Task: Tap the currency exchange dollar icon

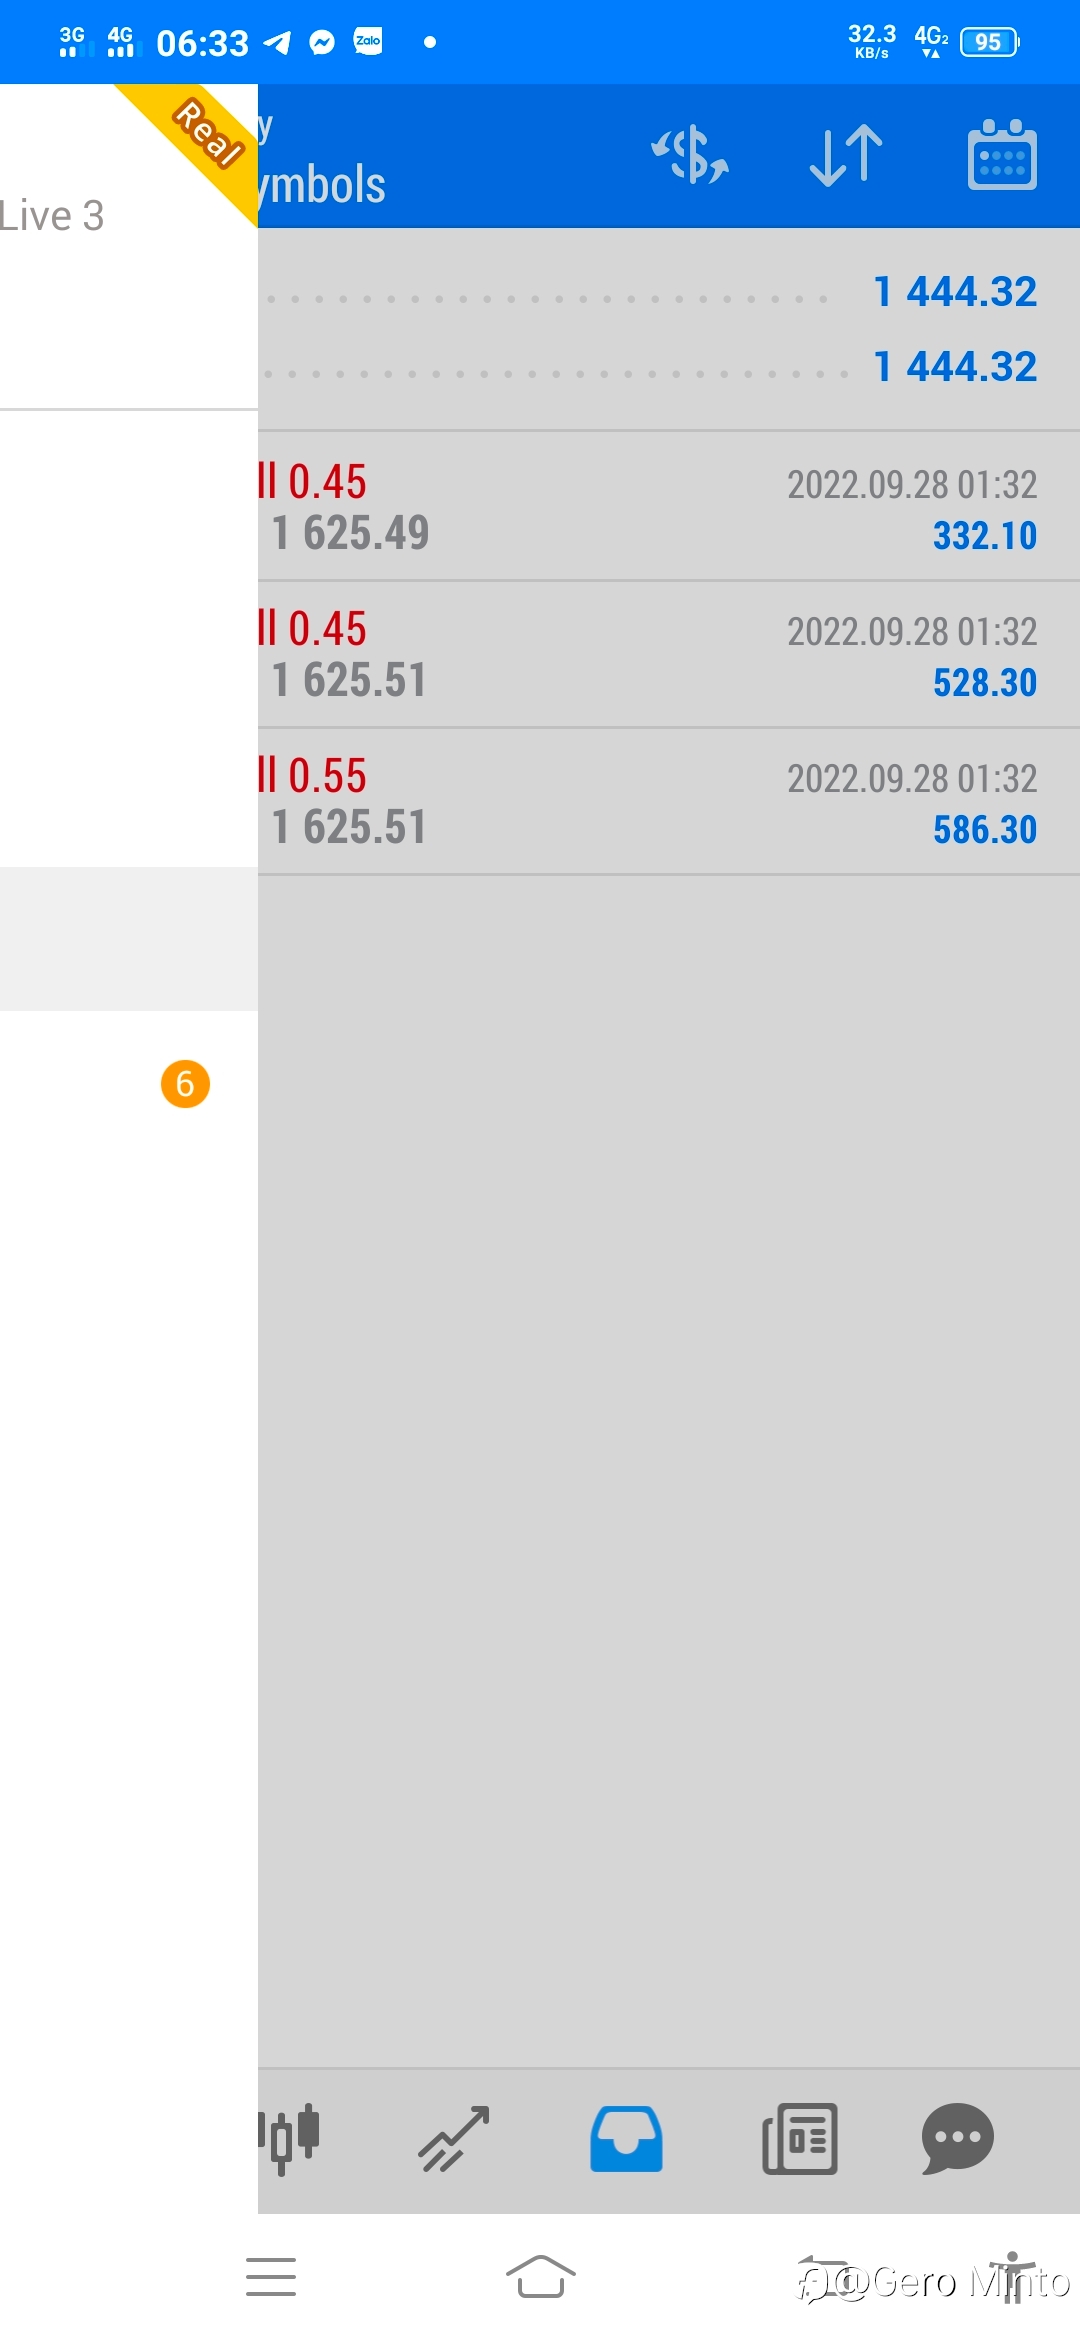Action: pos(690,155)
